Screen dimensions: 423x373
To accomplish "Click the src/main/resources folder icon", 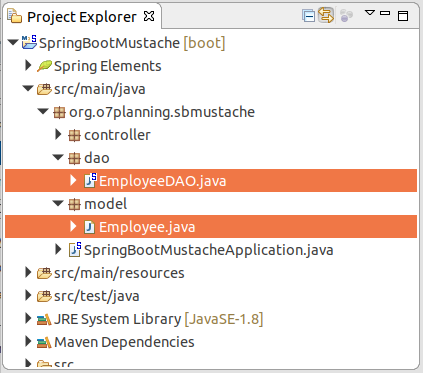I will point(44,273).
